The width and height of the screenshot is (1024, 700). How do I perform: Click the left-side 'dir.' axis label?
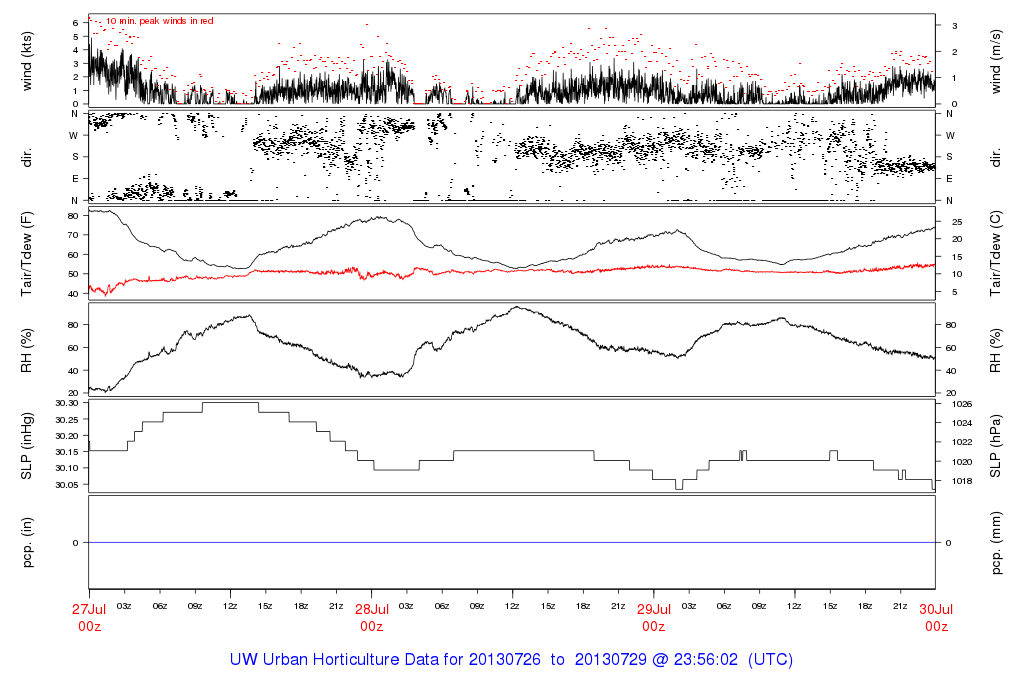tap(27, 158)
